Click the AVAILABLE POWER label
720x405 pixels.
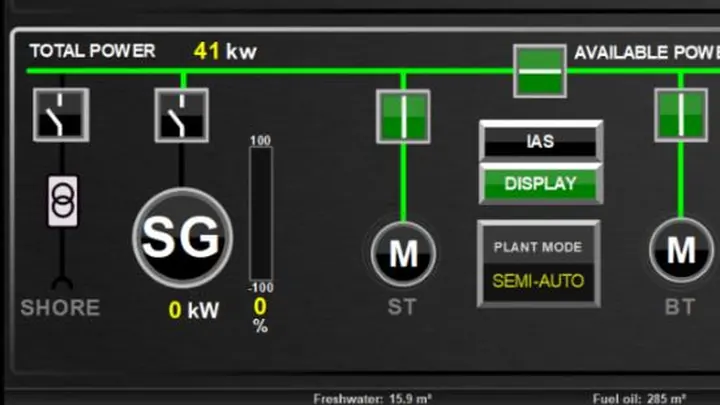647,52
